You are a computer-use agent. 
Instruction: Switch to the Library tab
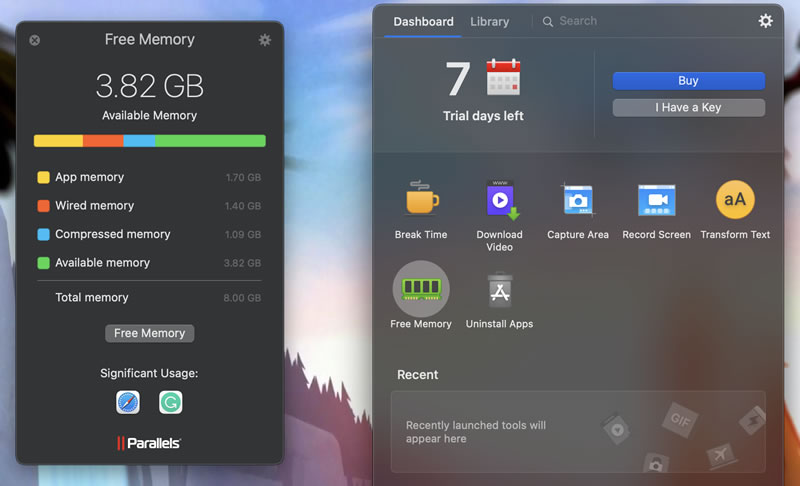pyautogui.click(x=490, y=21)
